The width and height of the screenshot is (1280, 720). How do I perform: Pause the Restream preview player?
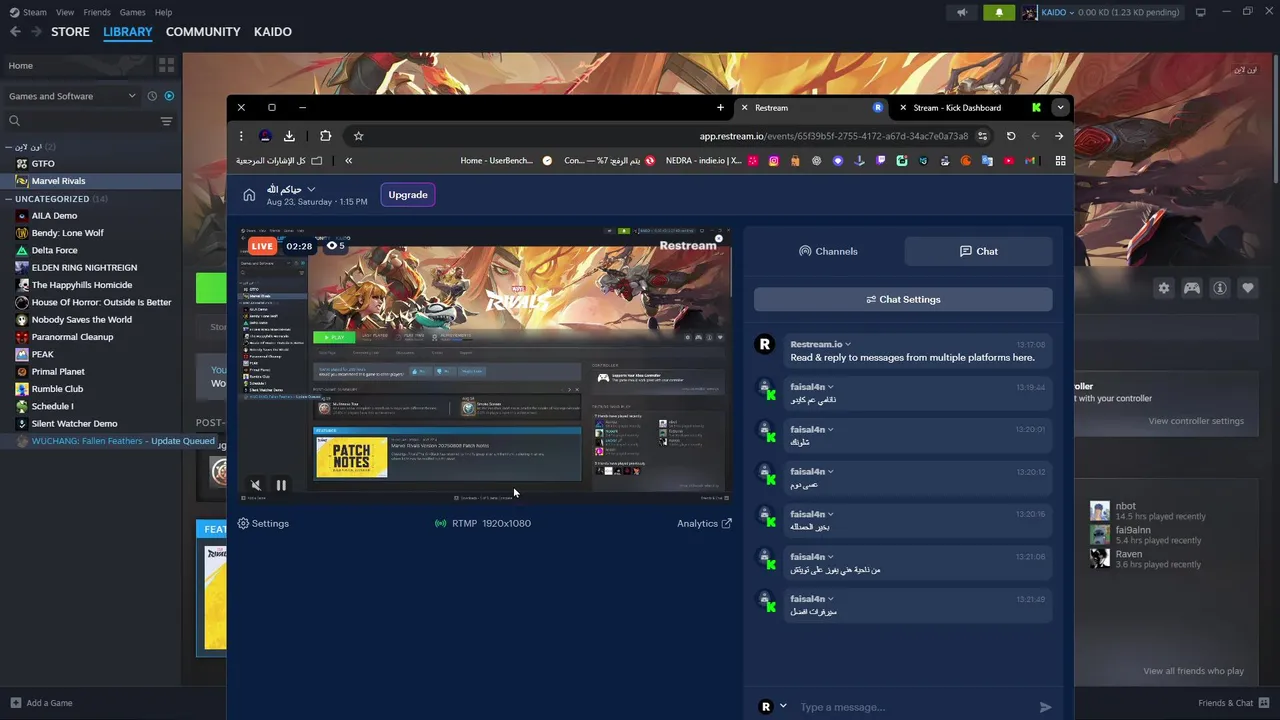coord(281,485)
